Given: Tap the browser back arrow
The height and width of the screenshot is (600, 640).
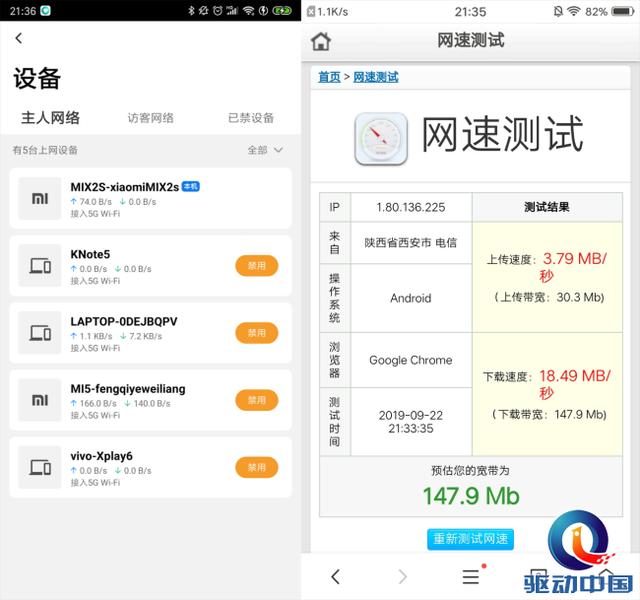Looking at the screenshot, I should (336, 577).
